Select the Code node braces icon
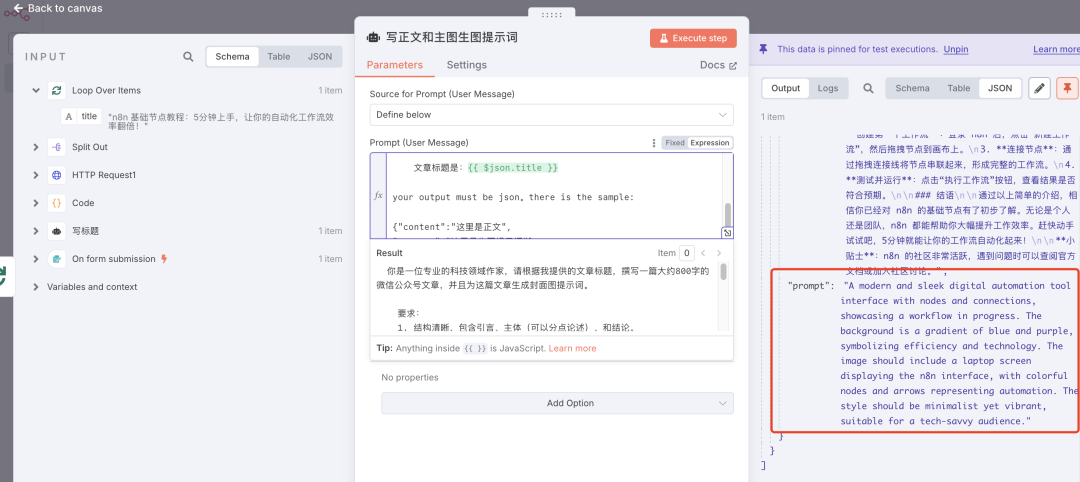 [56, 203]
